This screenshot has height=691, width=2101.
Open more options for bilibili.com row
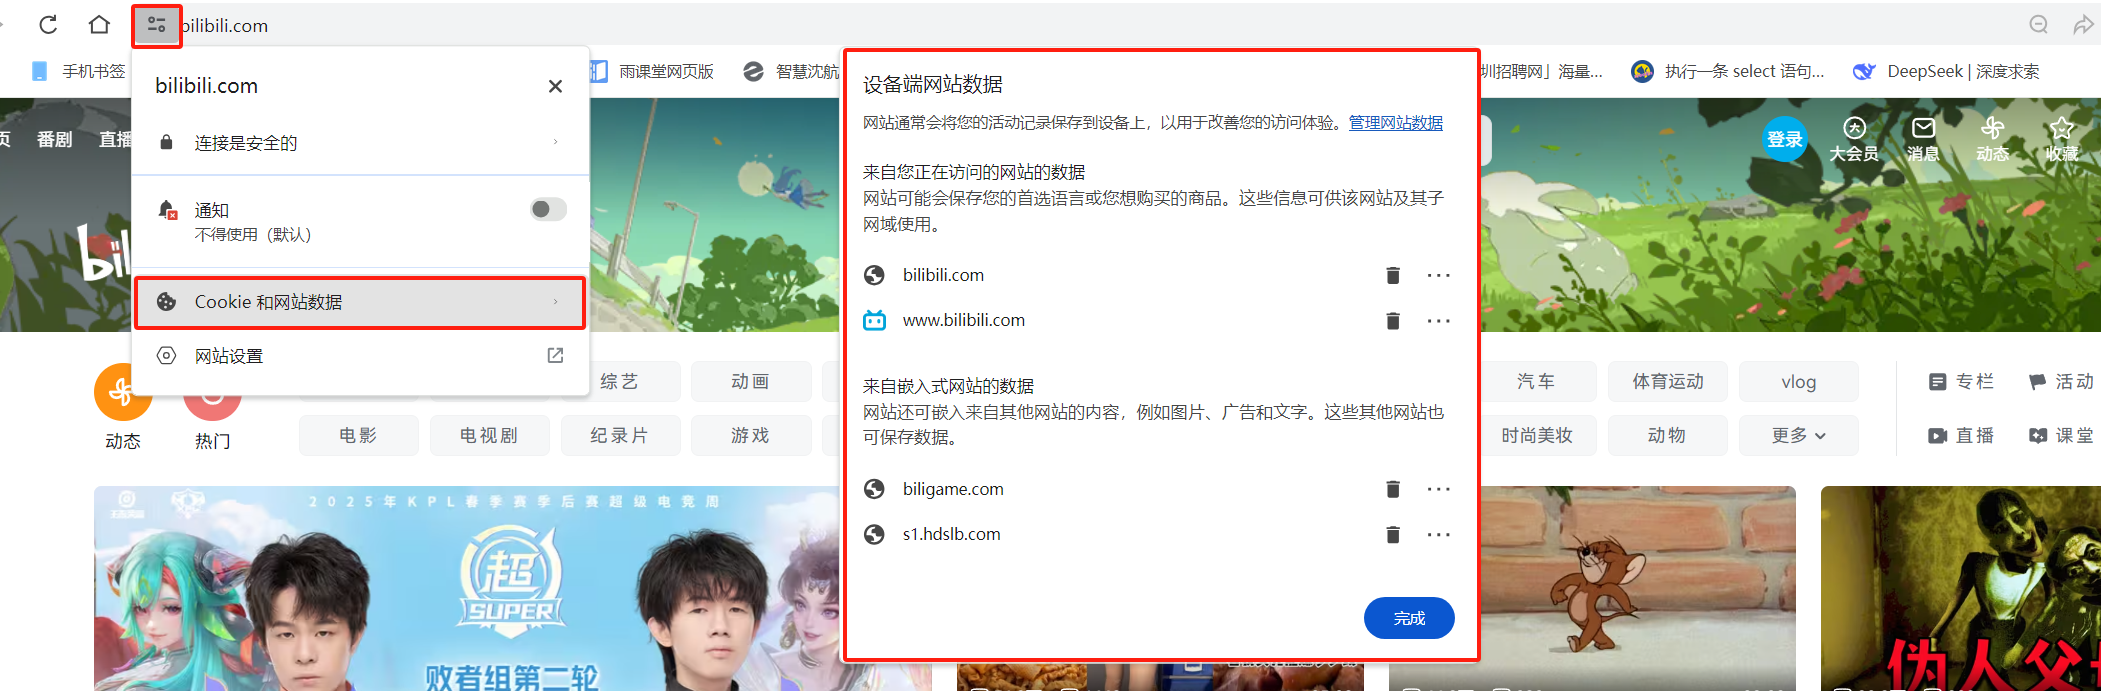point(1438,275)
